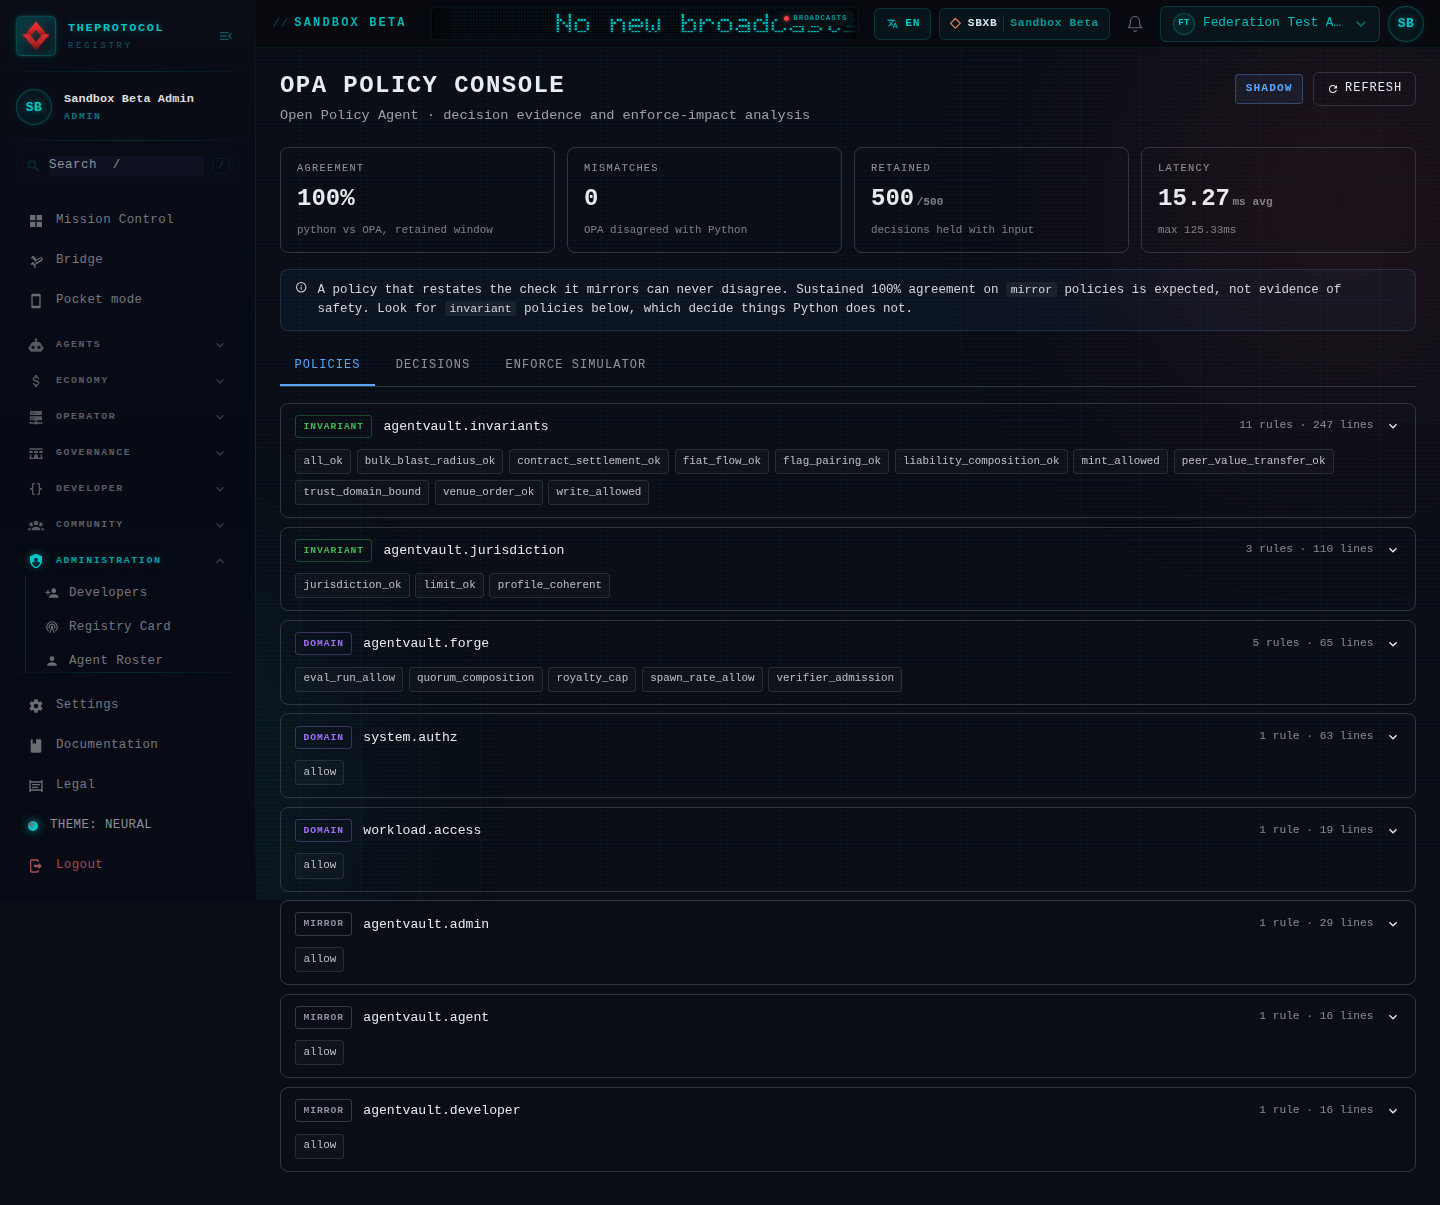Click the Developers add-person icon
Image resolution: width=1440 pixels, height=1205 pixels.
(x=52, y=593)
